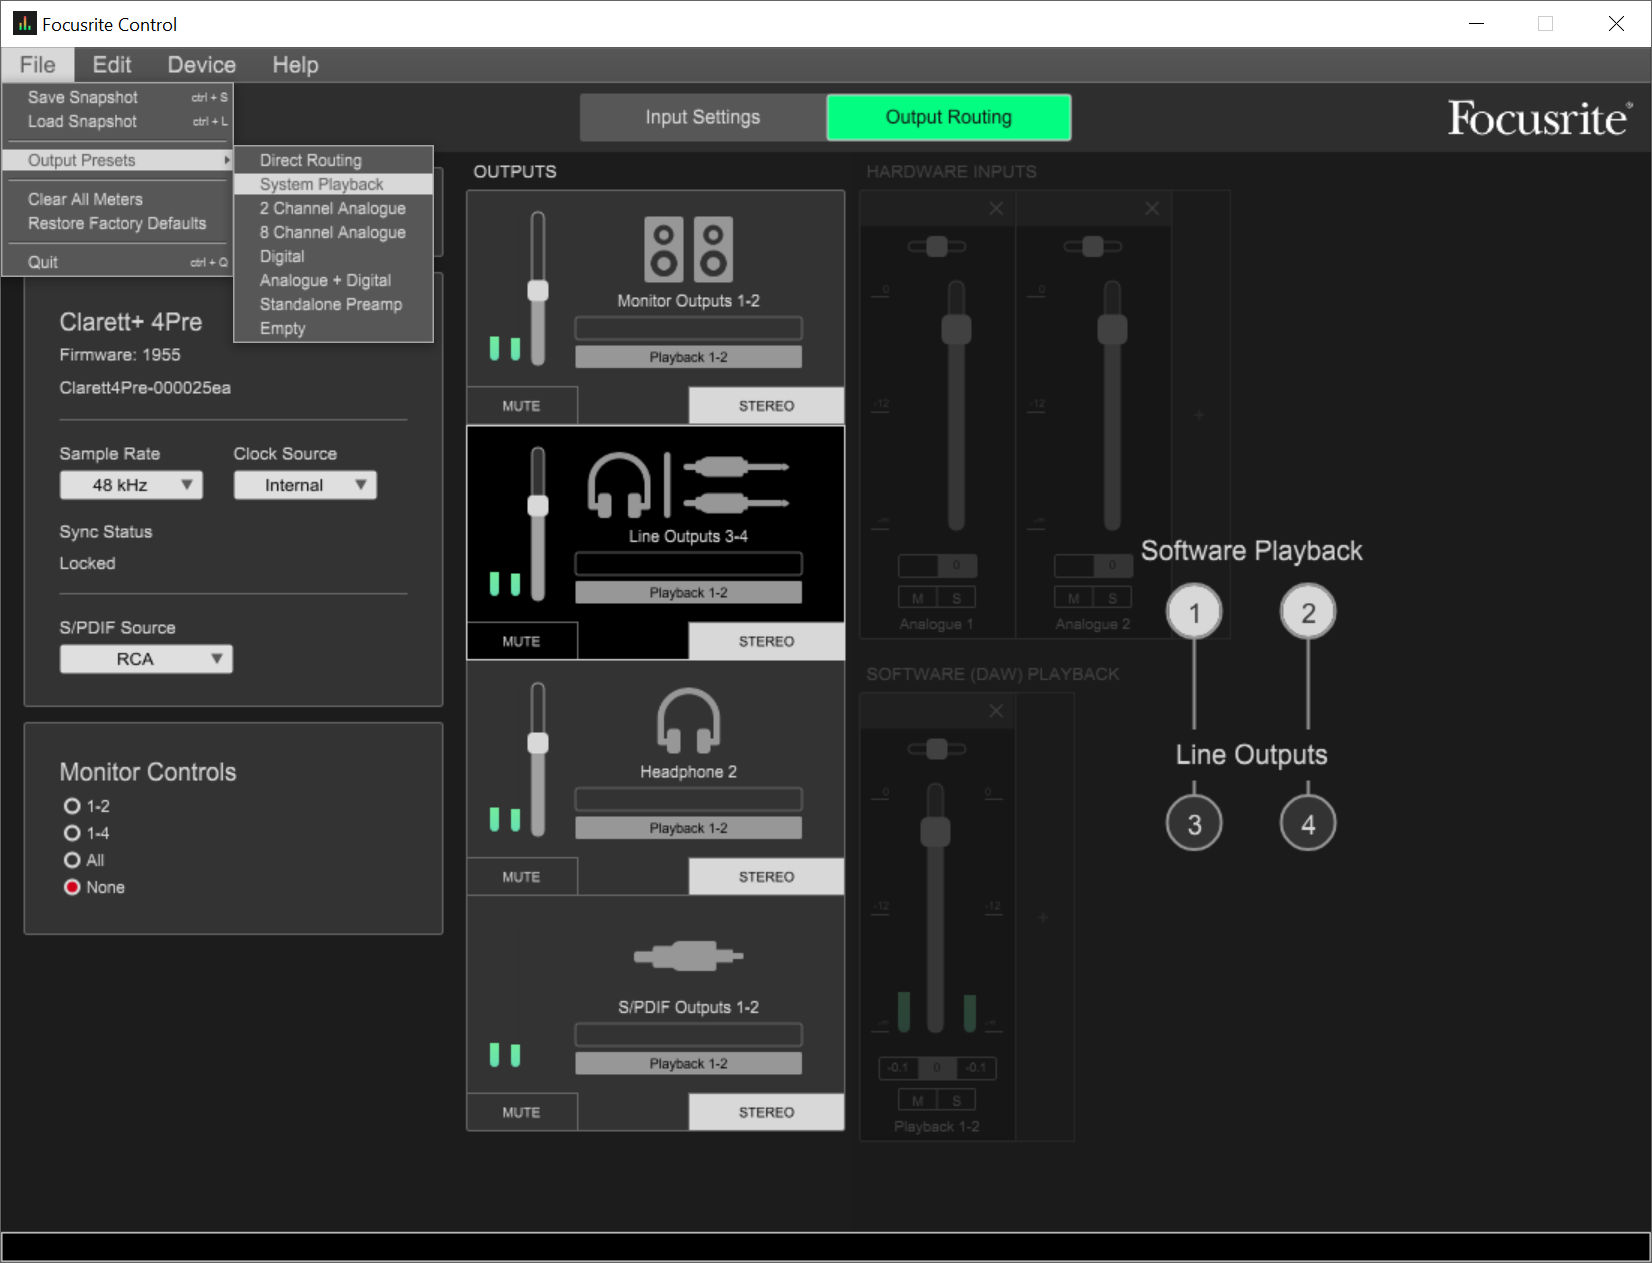Choose 2 Channel Analogue preset

click(333, 208)
